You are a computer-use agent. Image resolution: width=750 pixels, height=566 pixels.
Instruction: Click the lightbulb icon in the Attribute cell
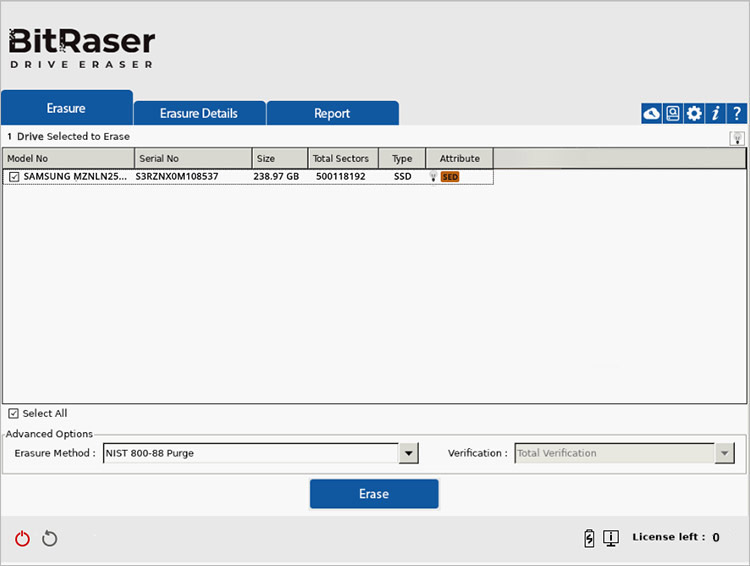433,177
